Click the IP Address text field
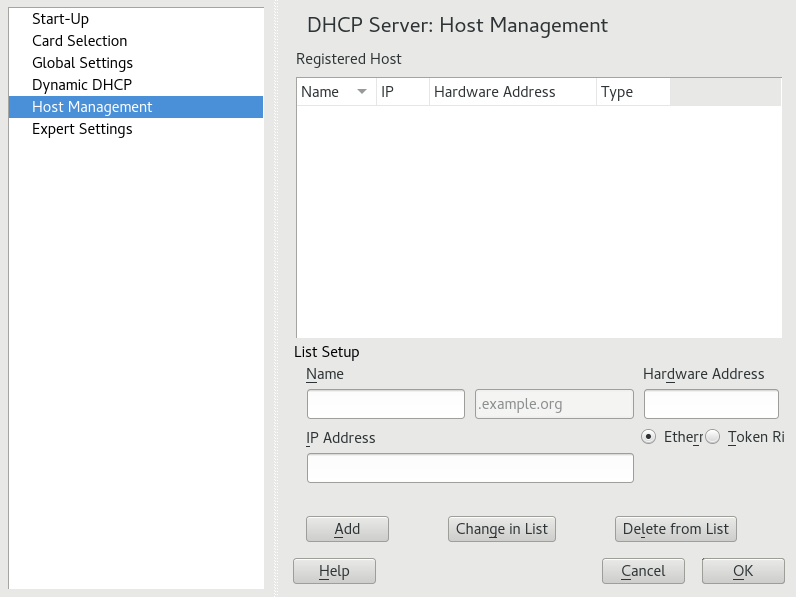796x597 pixels. (x=470, y=468)
